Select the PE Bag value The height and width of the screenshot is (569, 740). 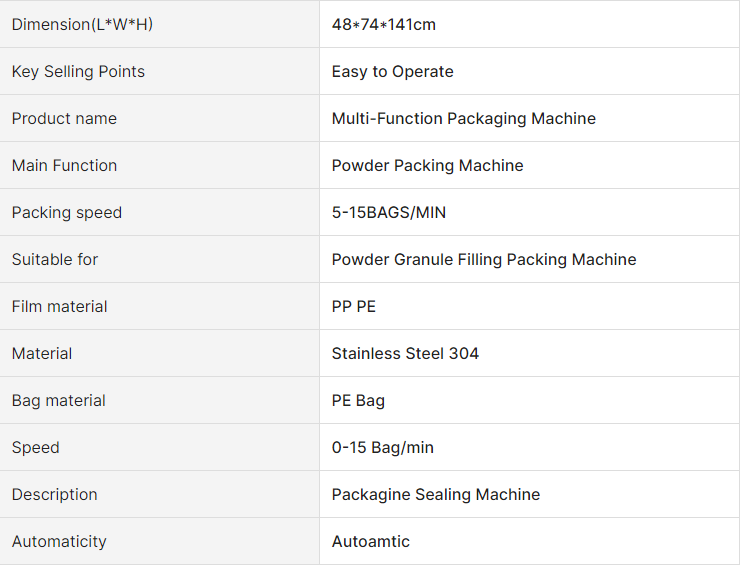click(358, 401)
